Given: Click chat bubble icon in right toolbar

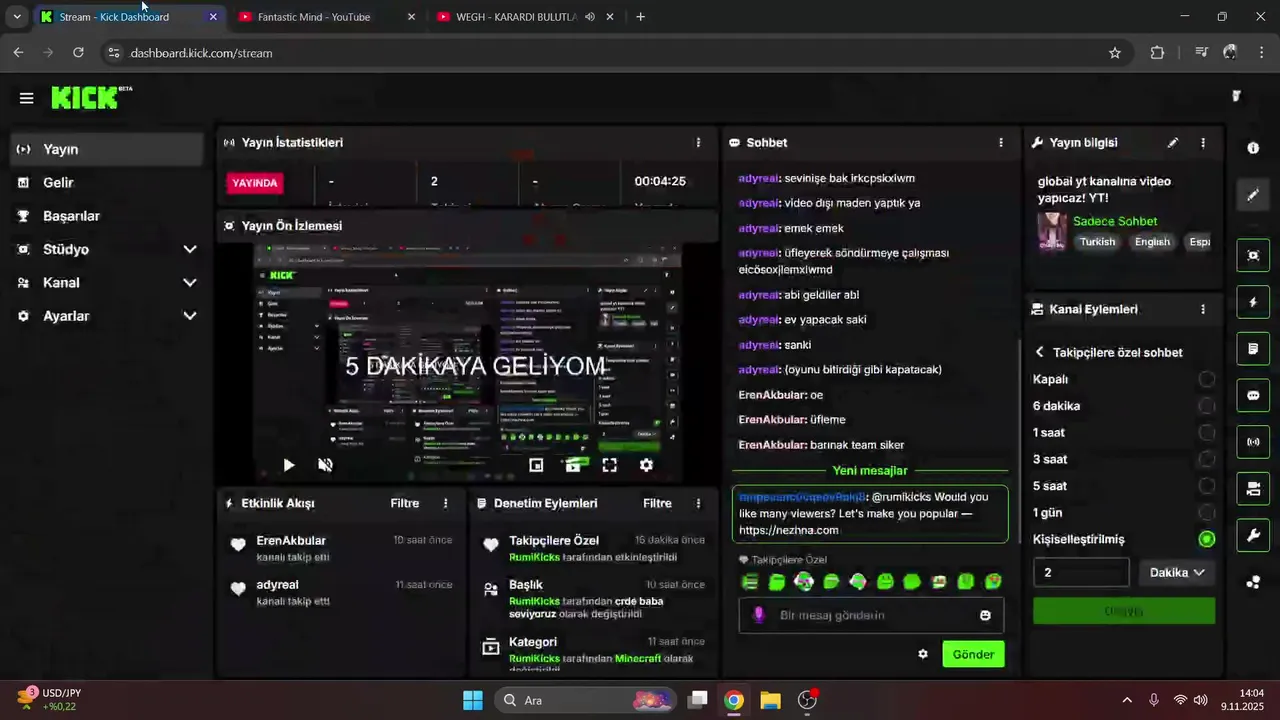Looking at the screenshot, I should pyautogui.click(x=1253, y=395).
